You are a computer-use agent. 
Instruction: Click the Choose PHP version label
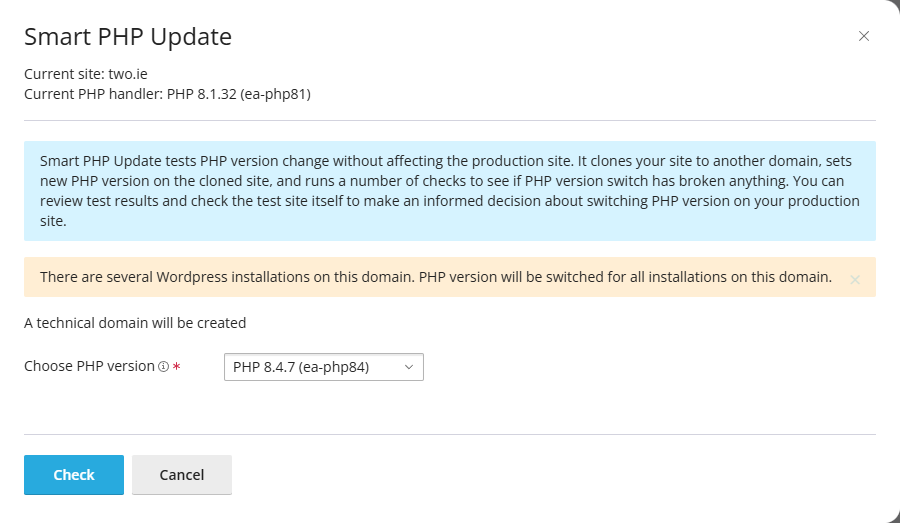point(90,366)
